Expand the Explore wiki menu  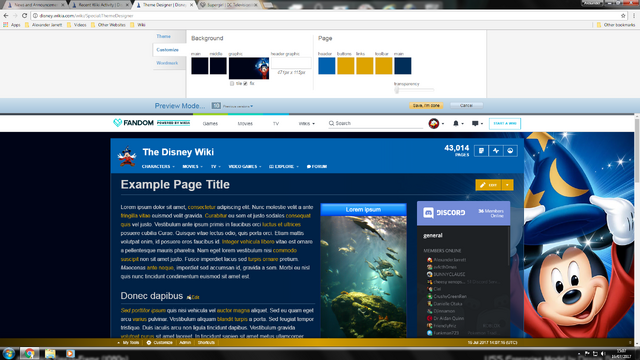point(284,167)
